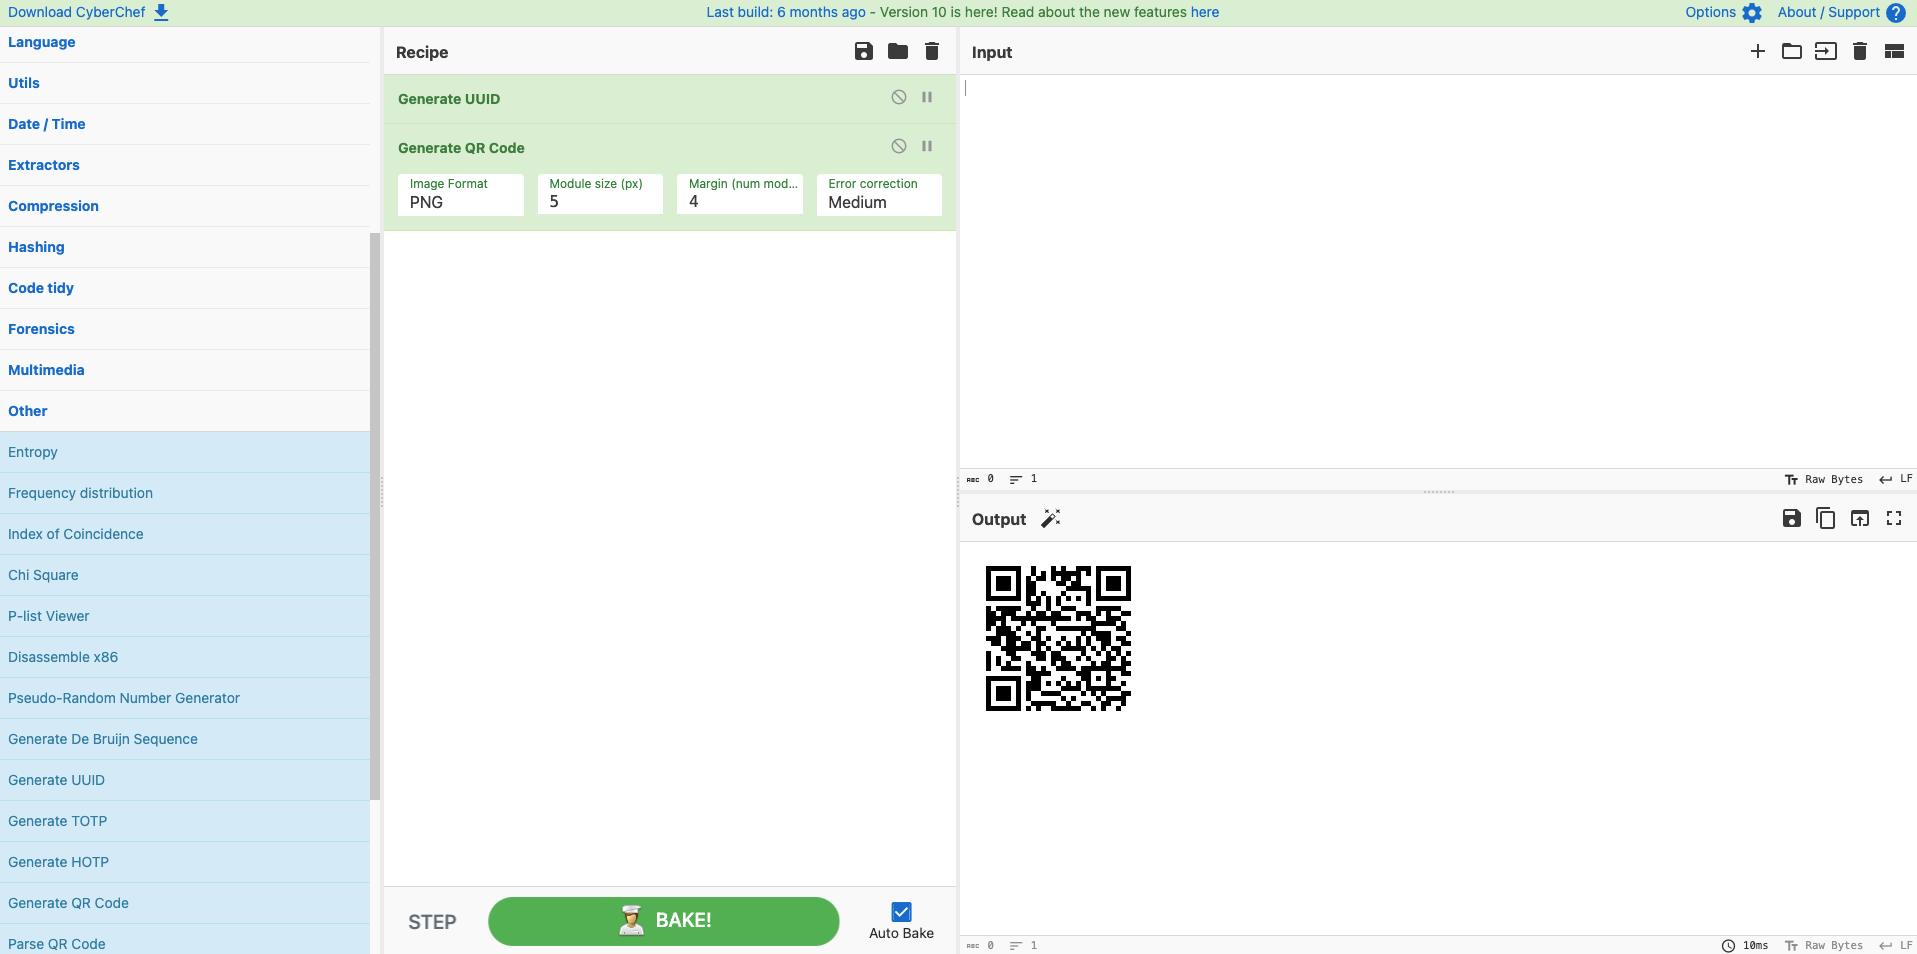This screenshot has width=1917, height=954.
Task: Click the Download CyberChef link
Action: click(x=88, y=13)
